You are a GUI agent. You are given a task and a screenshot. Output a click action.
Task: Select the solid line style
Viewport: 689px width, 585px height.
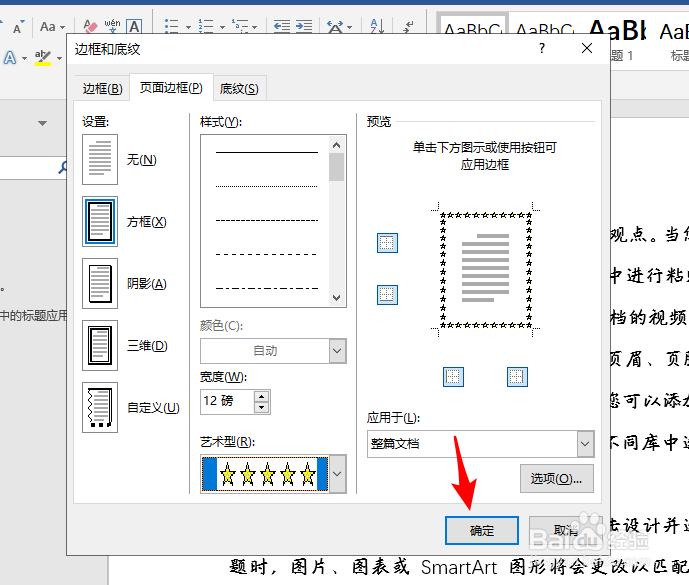point(266,152)
